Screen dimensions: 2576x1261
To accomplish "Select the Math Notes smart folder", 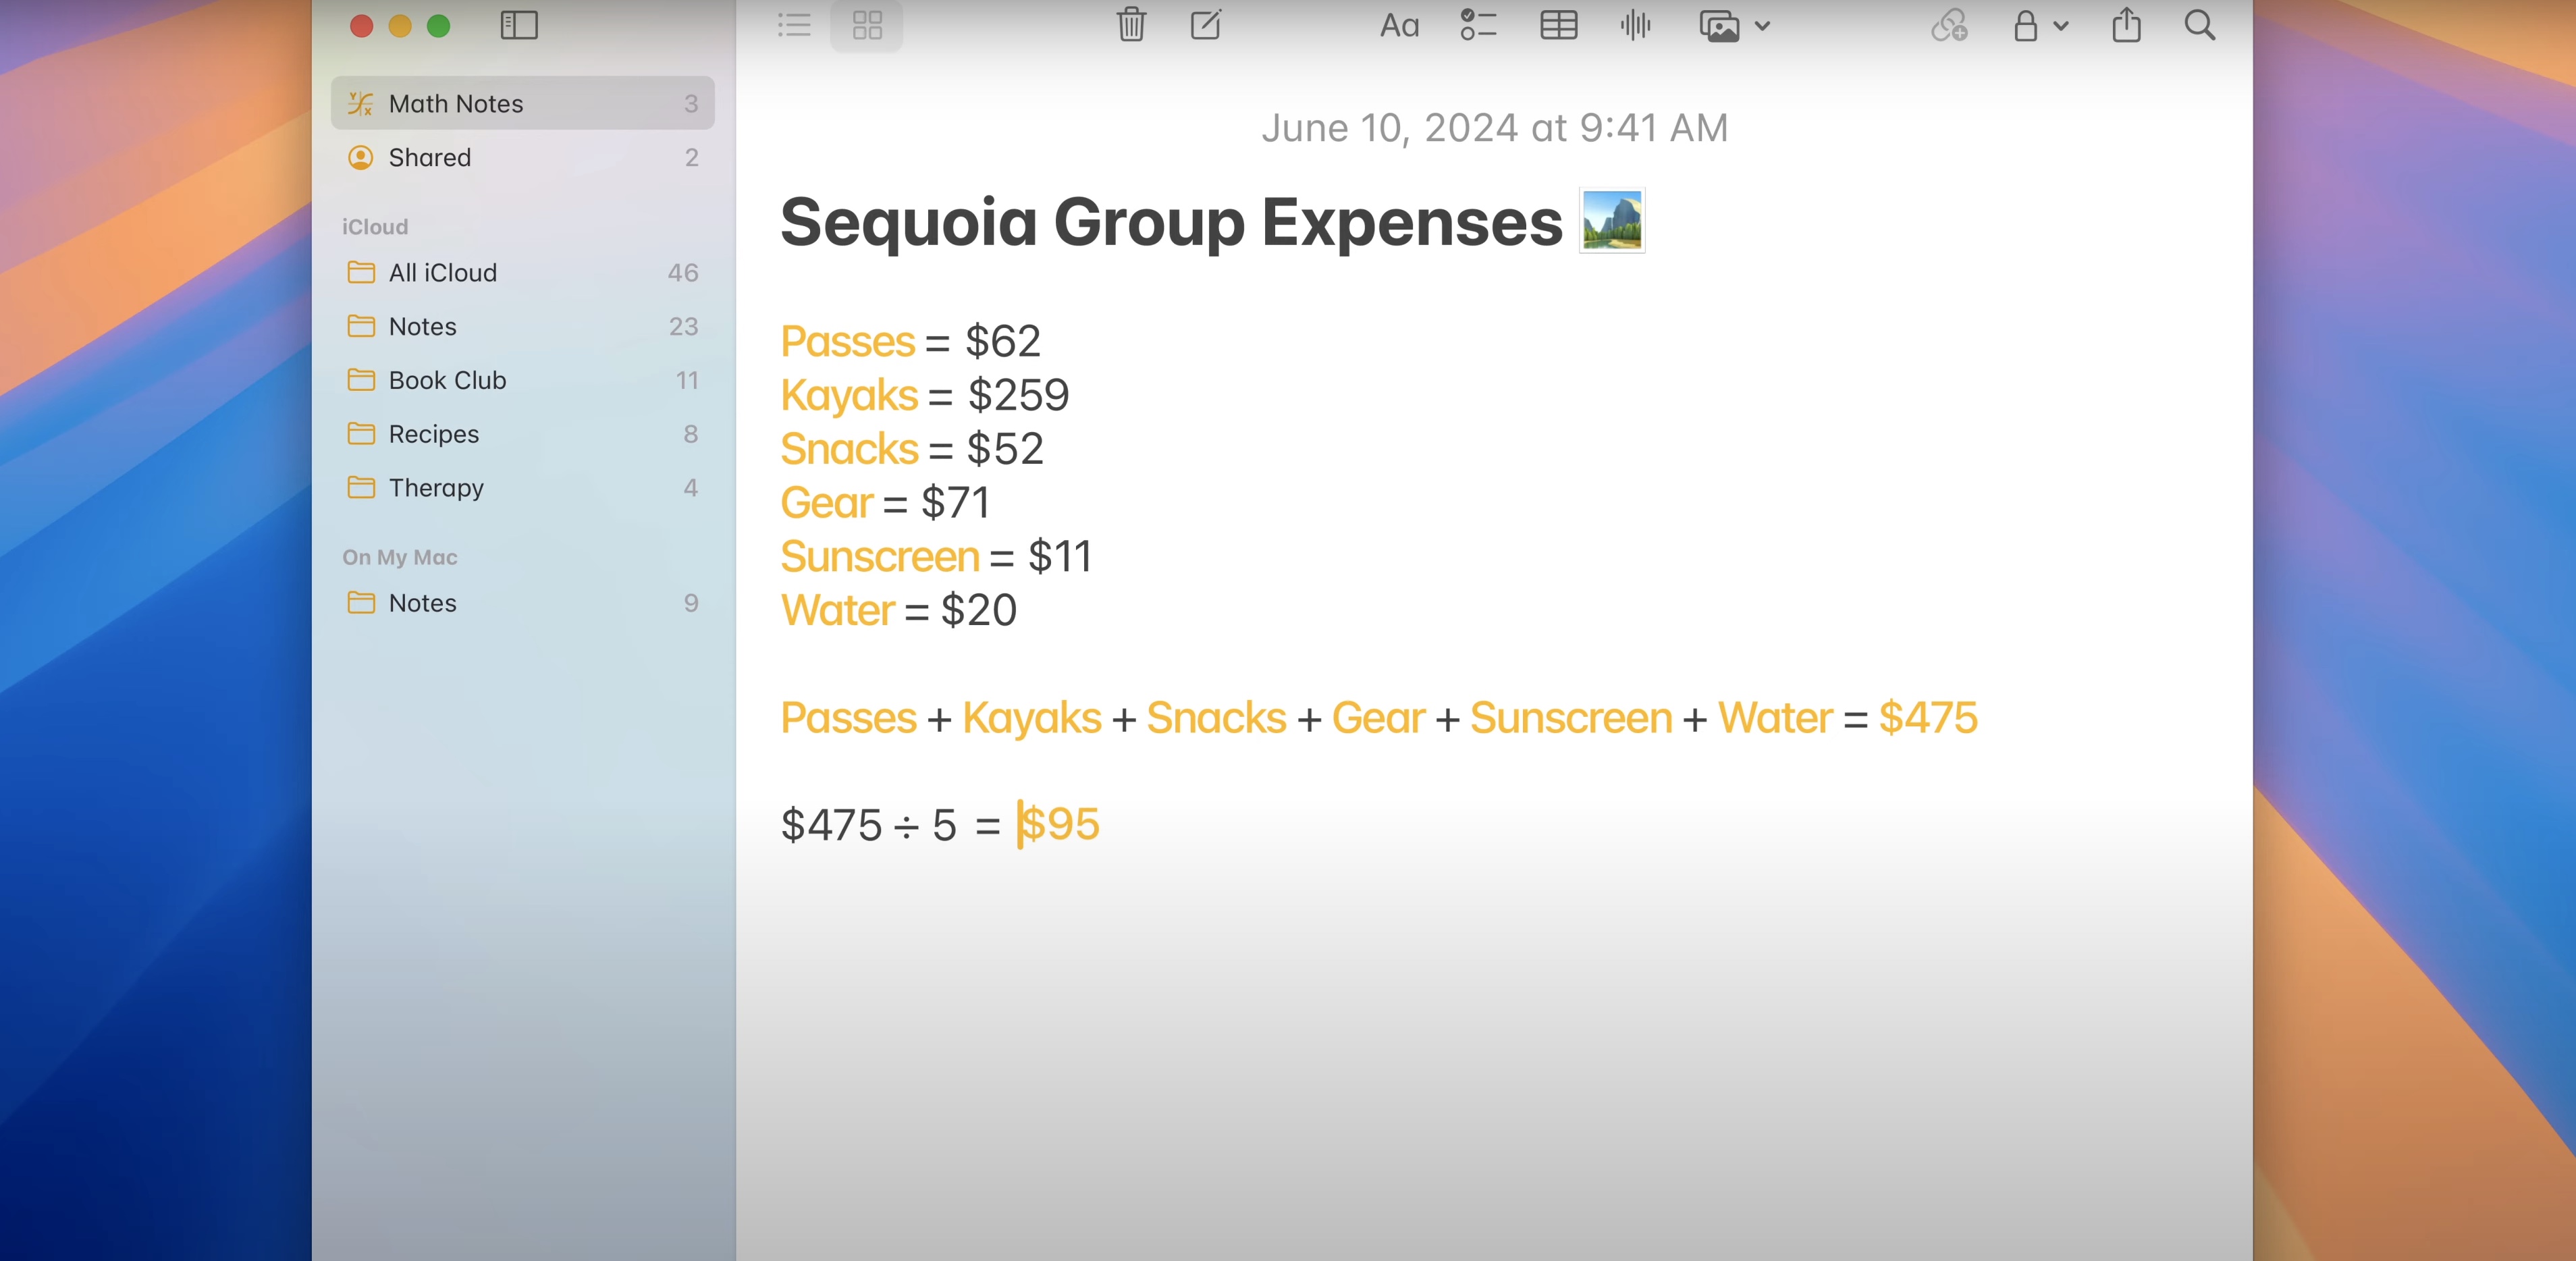I will coord(455,103).
